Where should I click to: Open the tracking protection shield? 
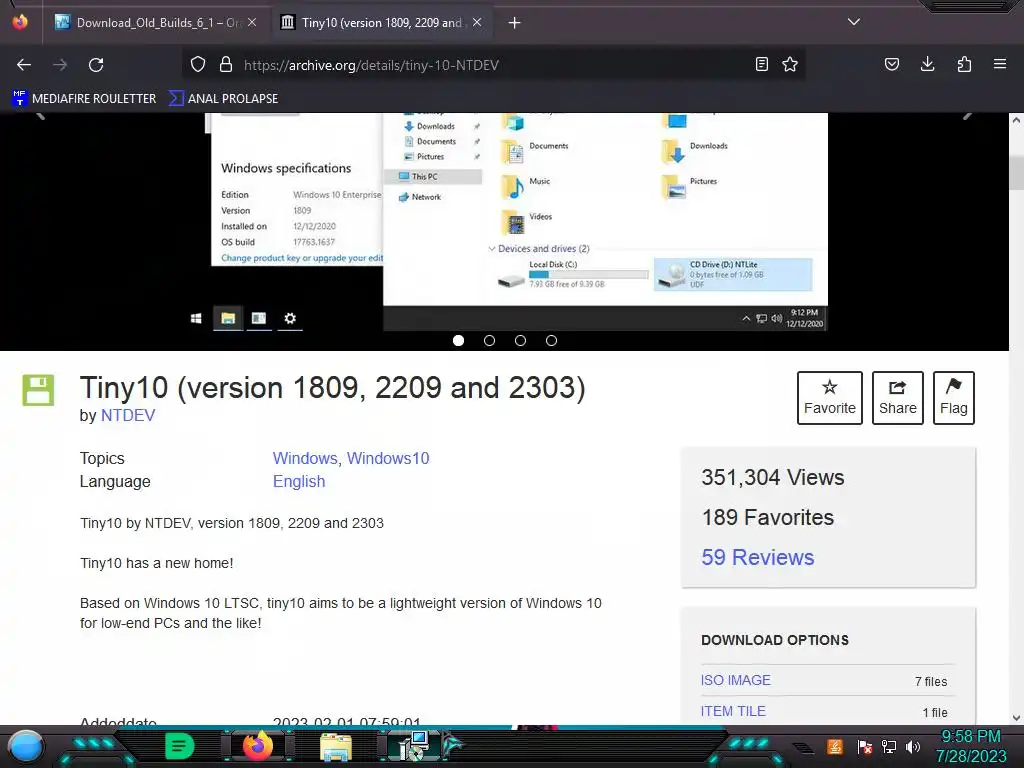click(x=198, y=65)
